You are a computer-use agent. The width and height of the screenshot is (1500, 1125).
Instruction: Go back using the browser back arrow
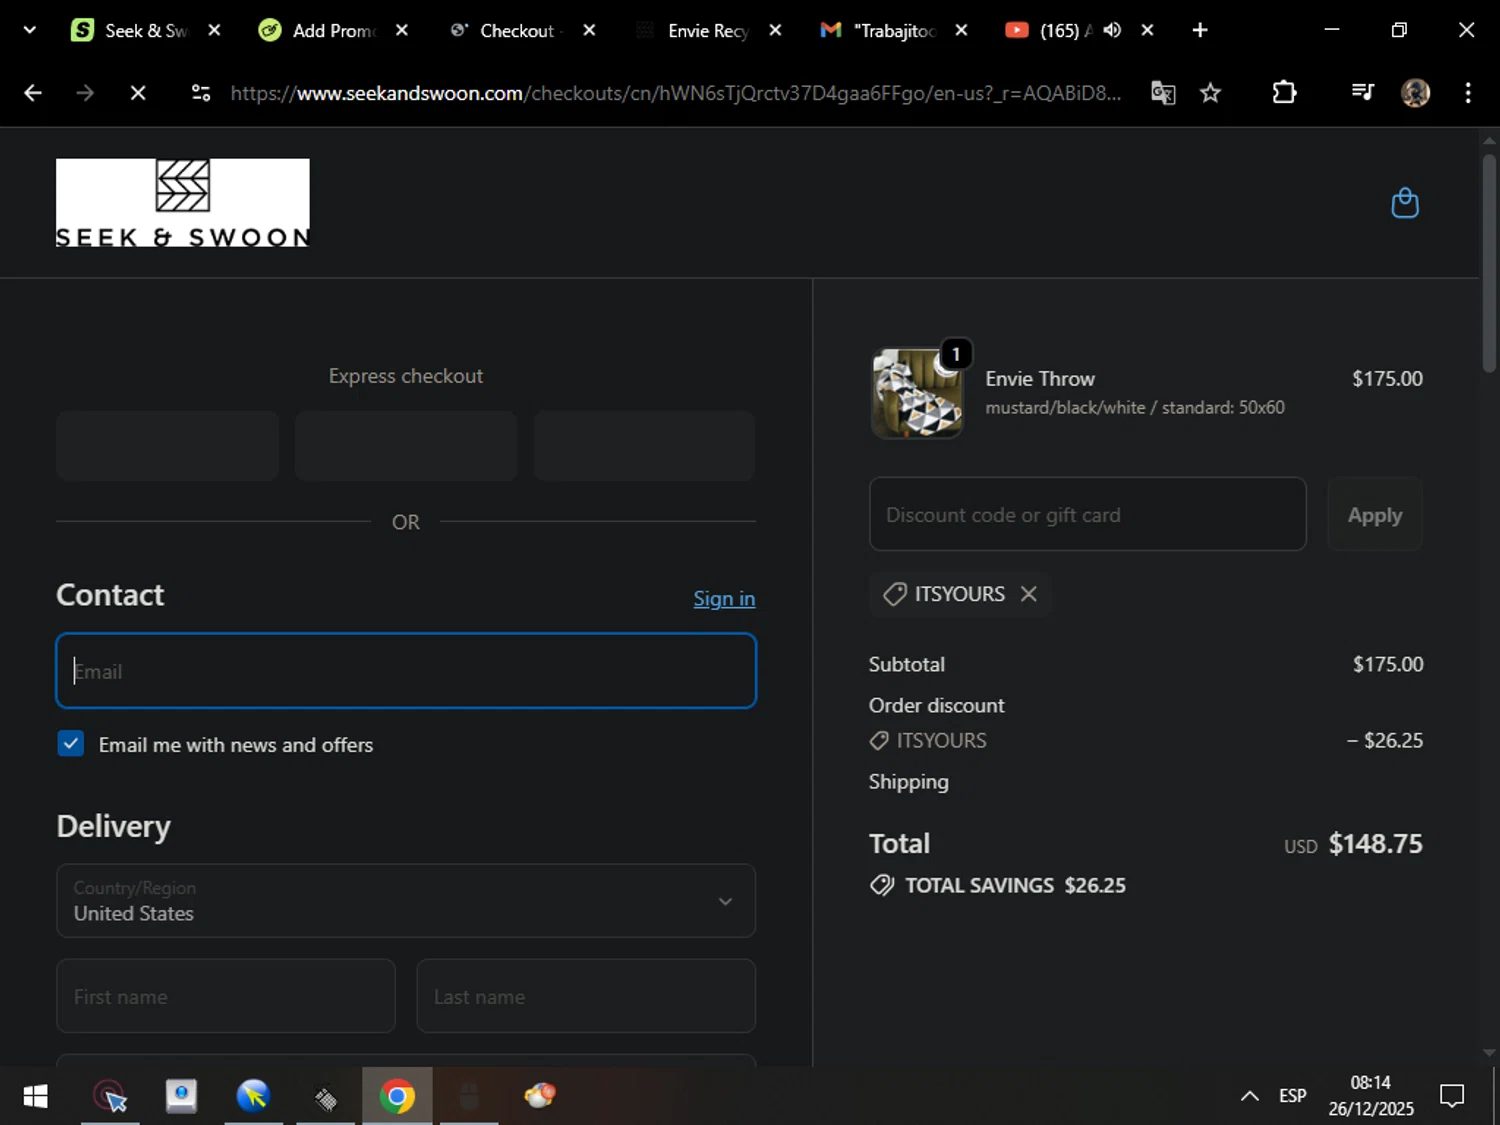point(33,93)
